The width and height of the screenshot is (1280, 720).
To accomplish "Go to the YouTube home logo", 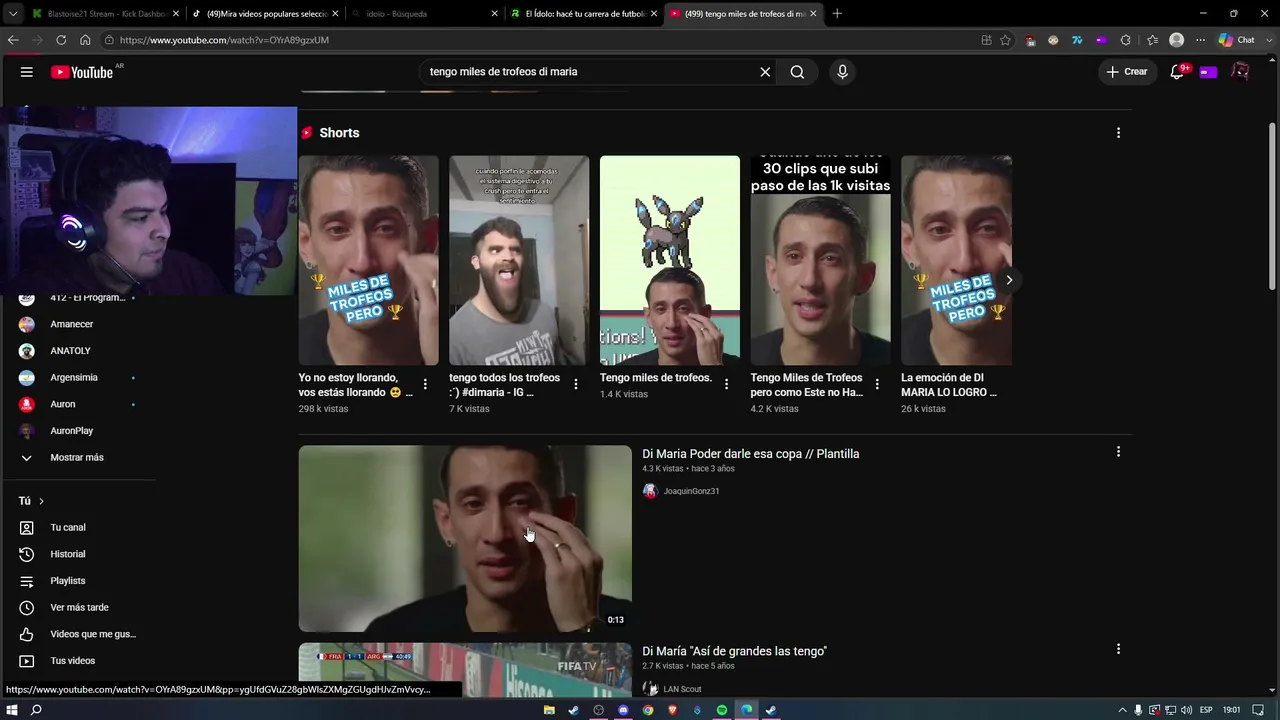I will (82, 72).
